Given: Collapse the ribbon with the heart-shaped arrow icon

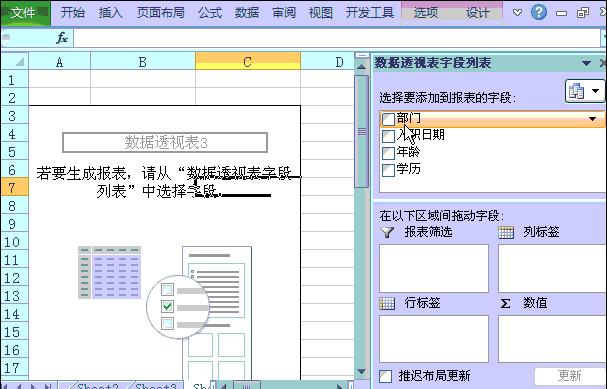Looking at the screenshot, I should tap(517, 12).
